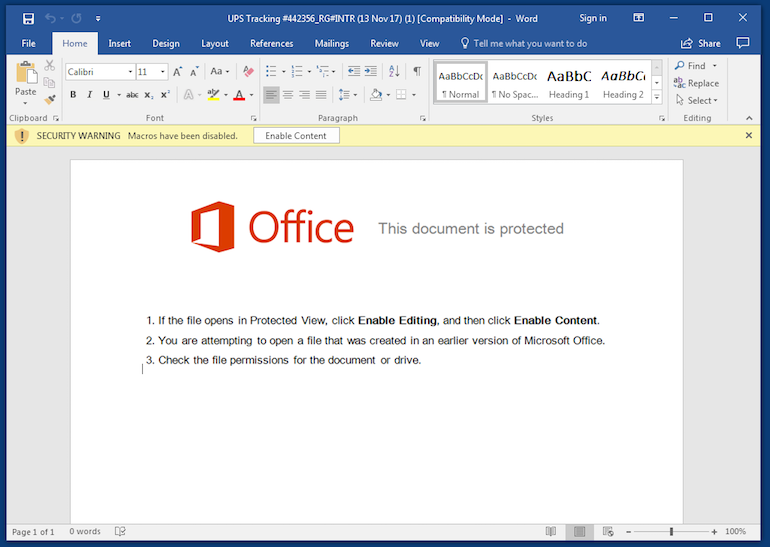This screenshot has width=770, height=547.
Task: Apply red font color
Action: pos(239,95)
